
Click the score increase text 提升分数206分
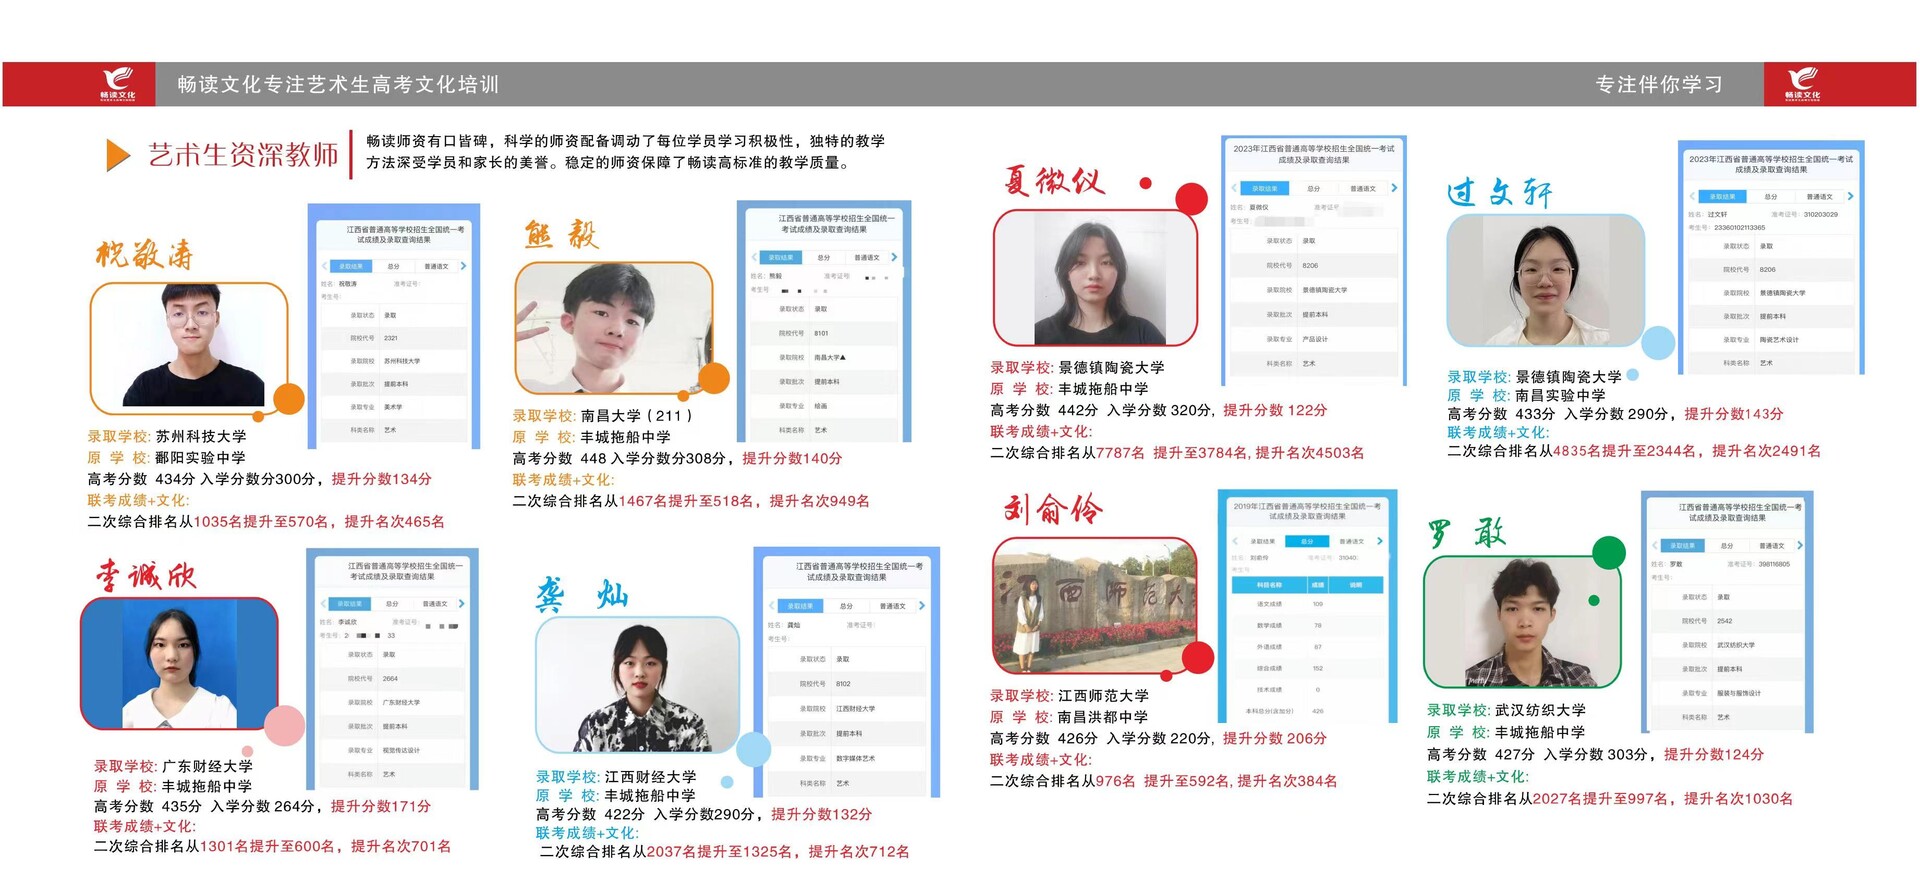coord(1275,738)
